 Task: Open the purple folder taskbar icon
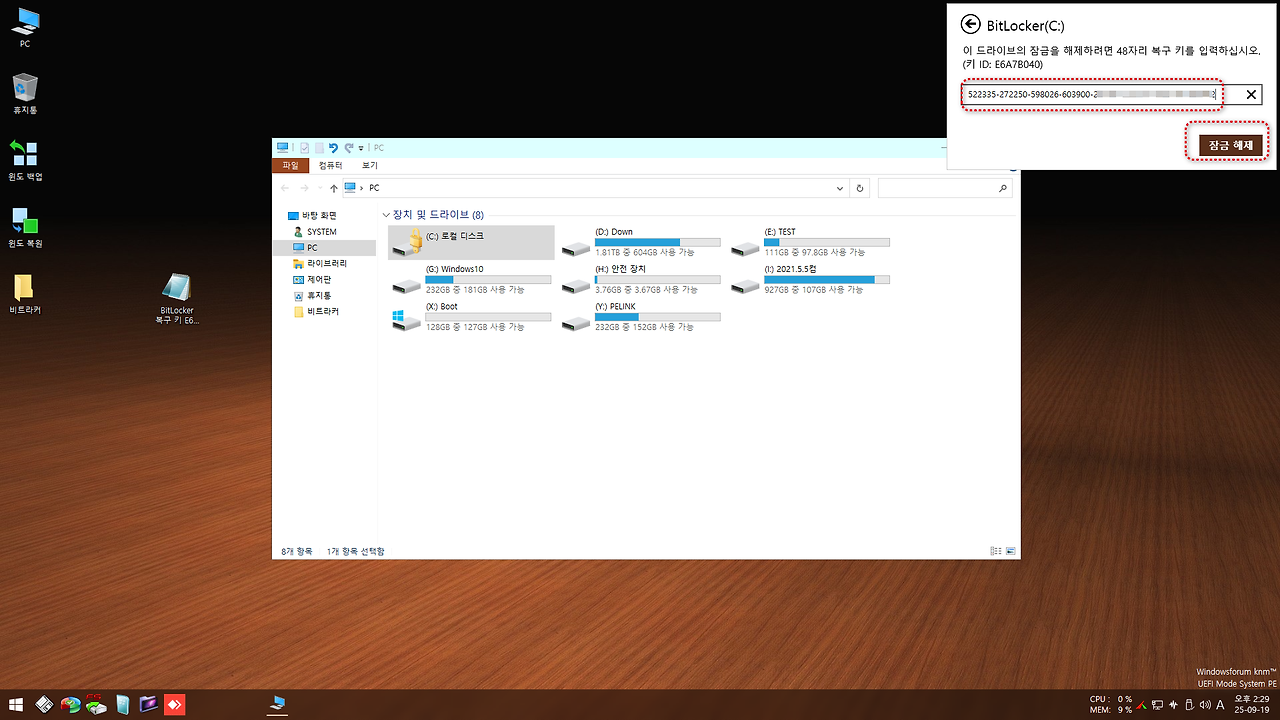pyautogui.click(x=148, y=705)
